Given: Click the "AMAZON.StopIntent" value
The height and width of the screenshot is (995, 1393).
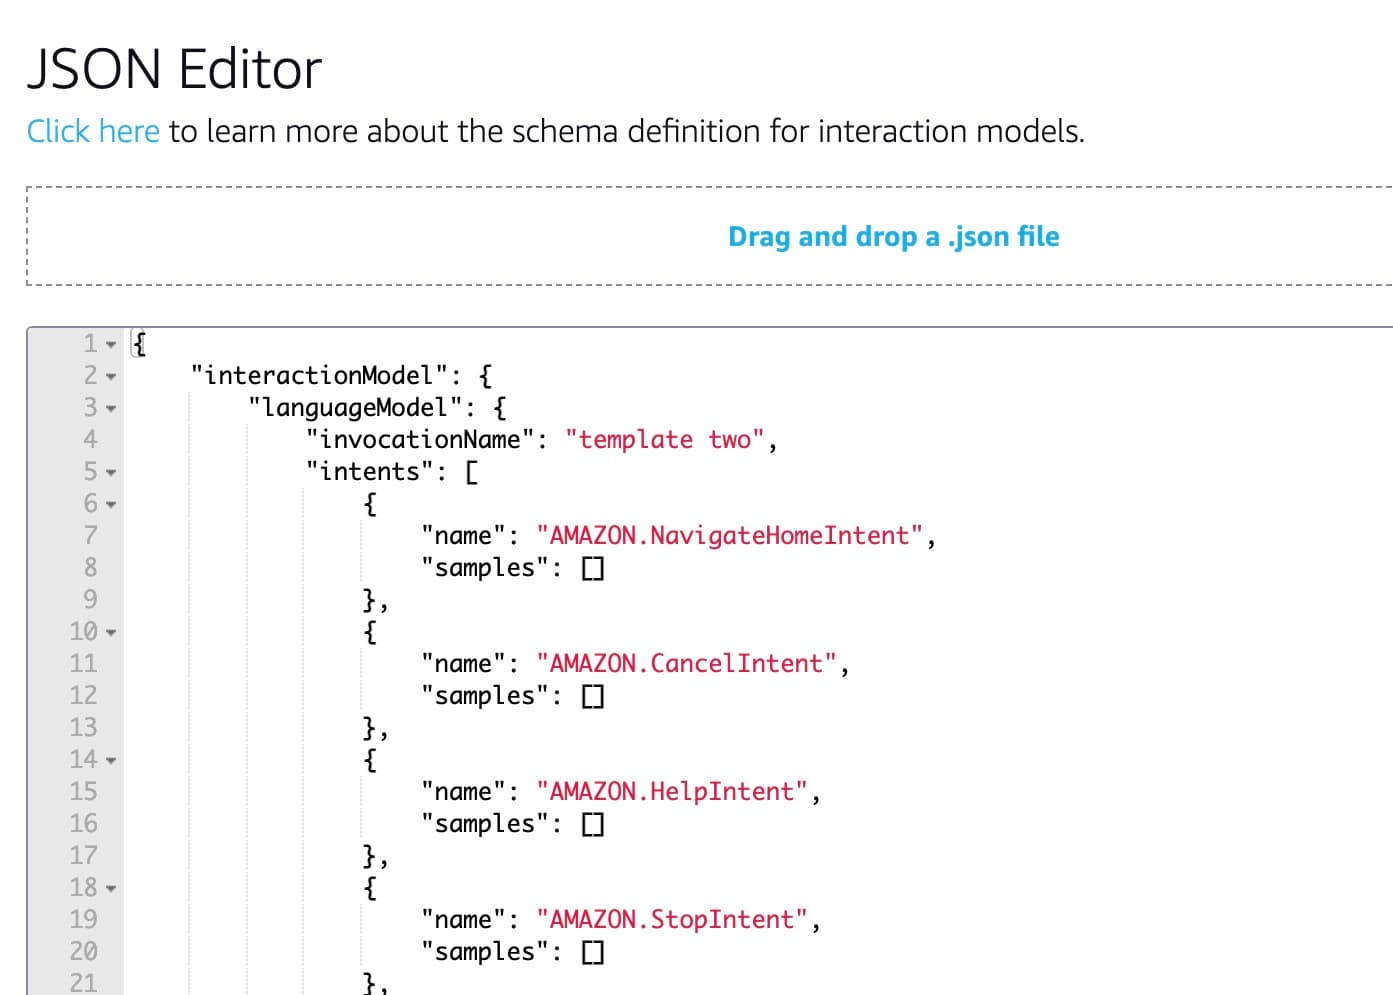Looking at the screenshot, I should (672, 920).
